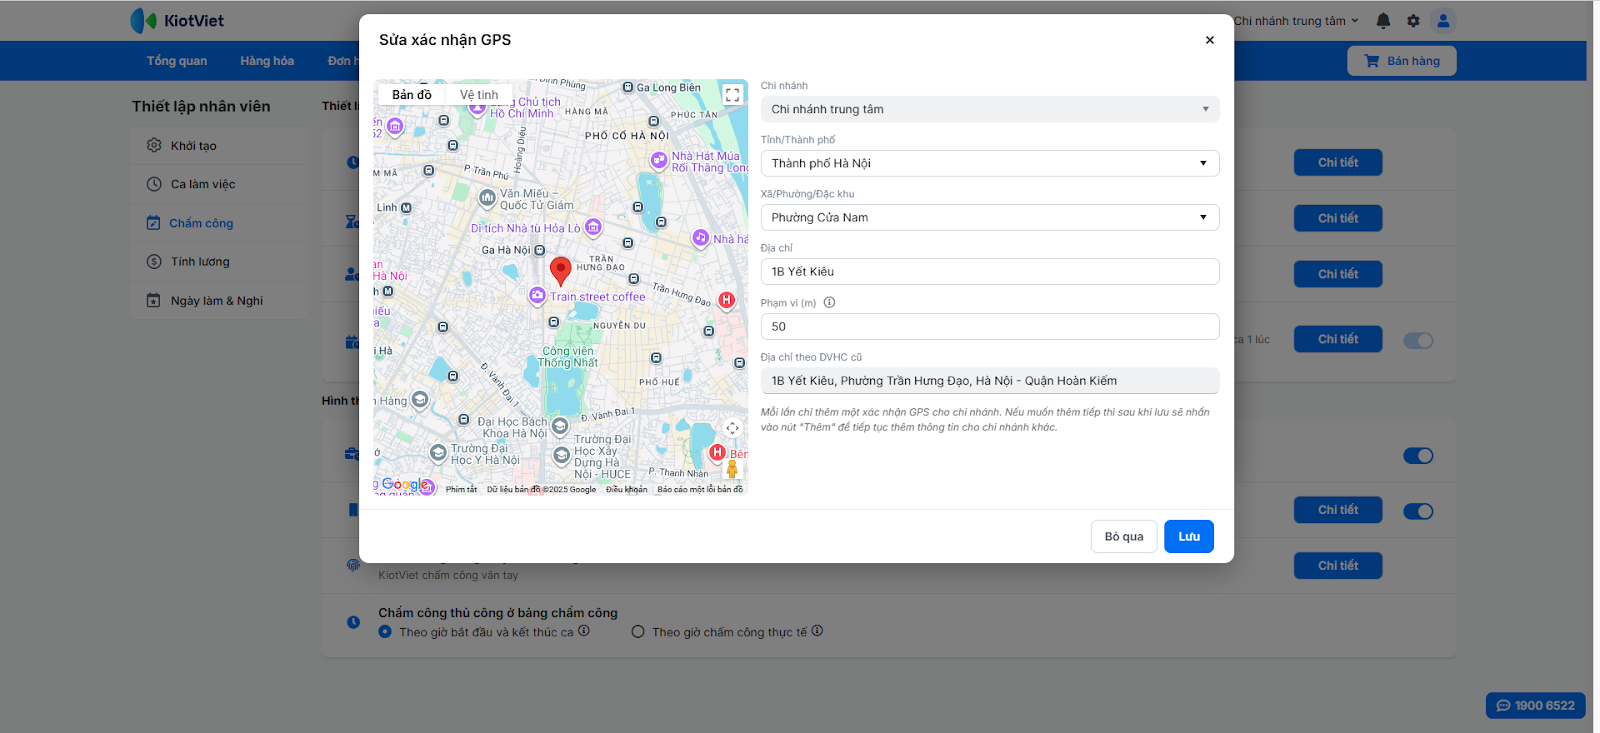
Task: Select "Theo giờ bắt đầu và kết thúc ca" radio
Action: (385, 632)
